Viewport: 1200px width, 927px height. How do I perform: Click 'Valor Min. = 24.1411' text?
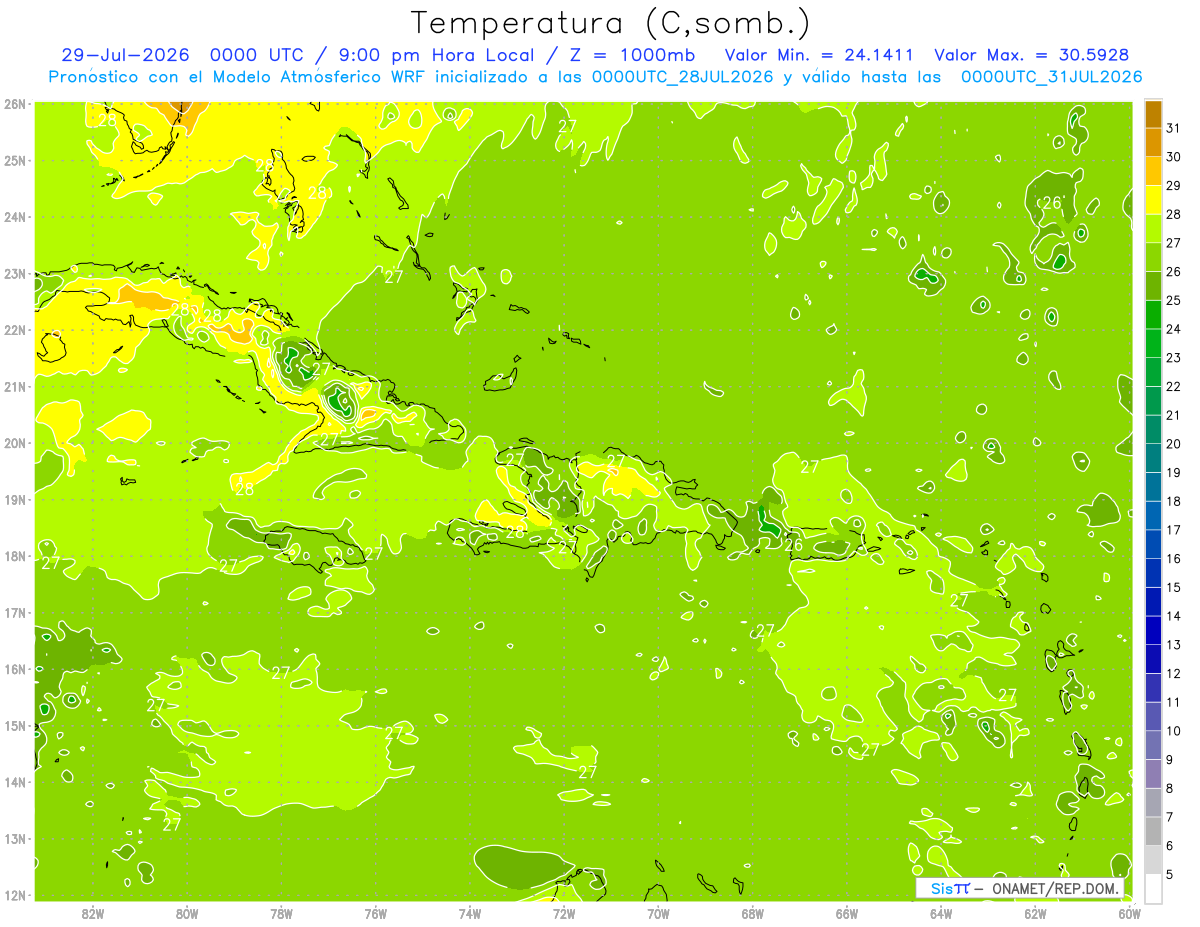coord(819,55)
